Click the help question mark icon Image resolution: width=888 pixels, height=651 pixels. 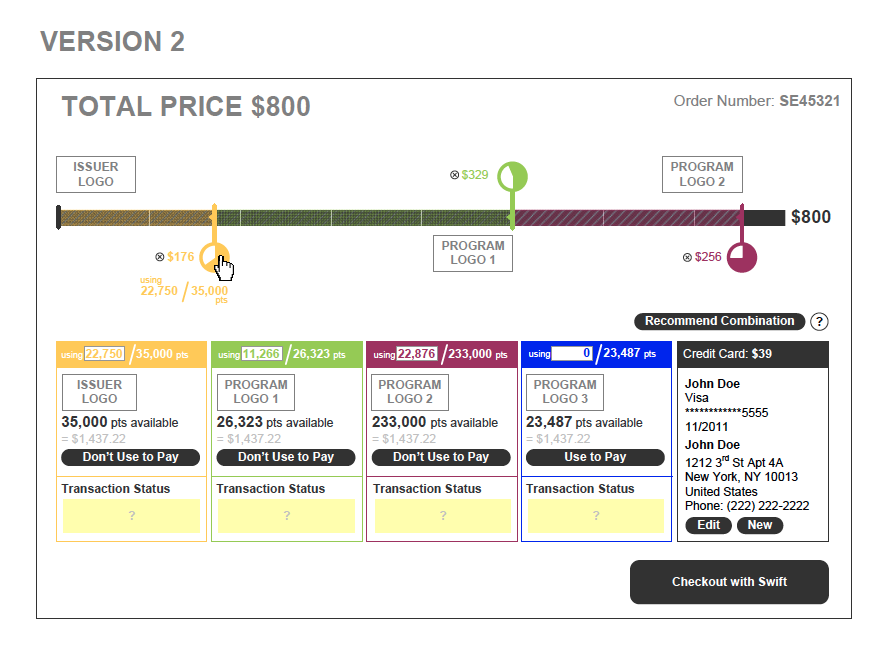point(819,322)
